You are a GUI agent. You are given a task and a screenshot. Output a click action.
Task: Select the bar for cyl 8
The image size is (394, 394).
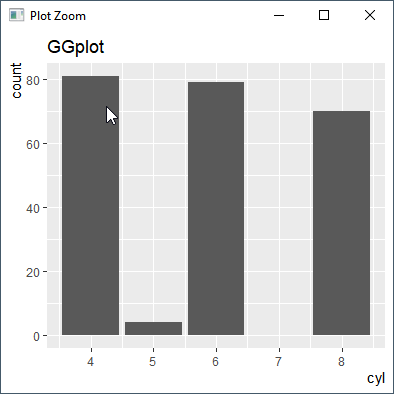(x=342, y=223)
